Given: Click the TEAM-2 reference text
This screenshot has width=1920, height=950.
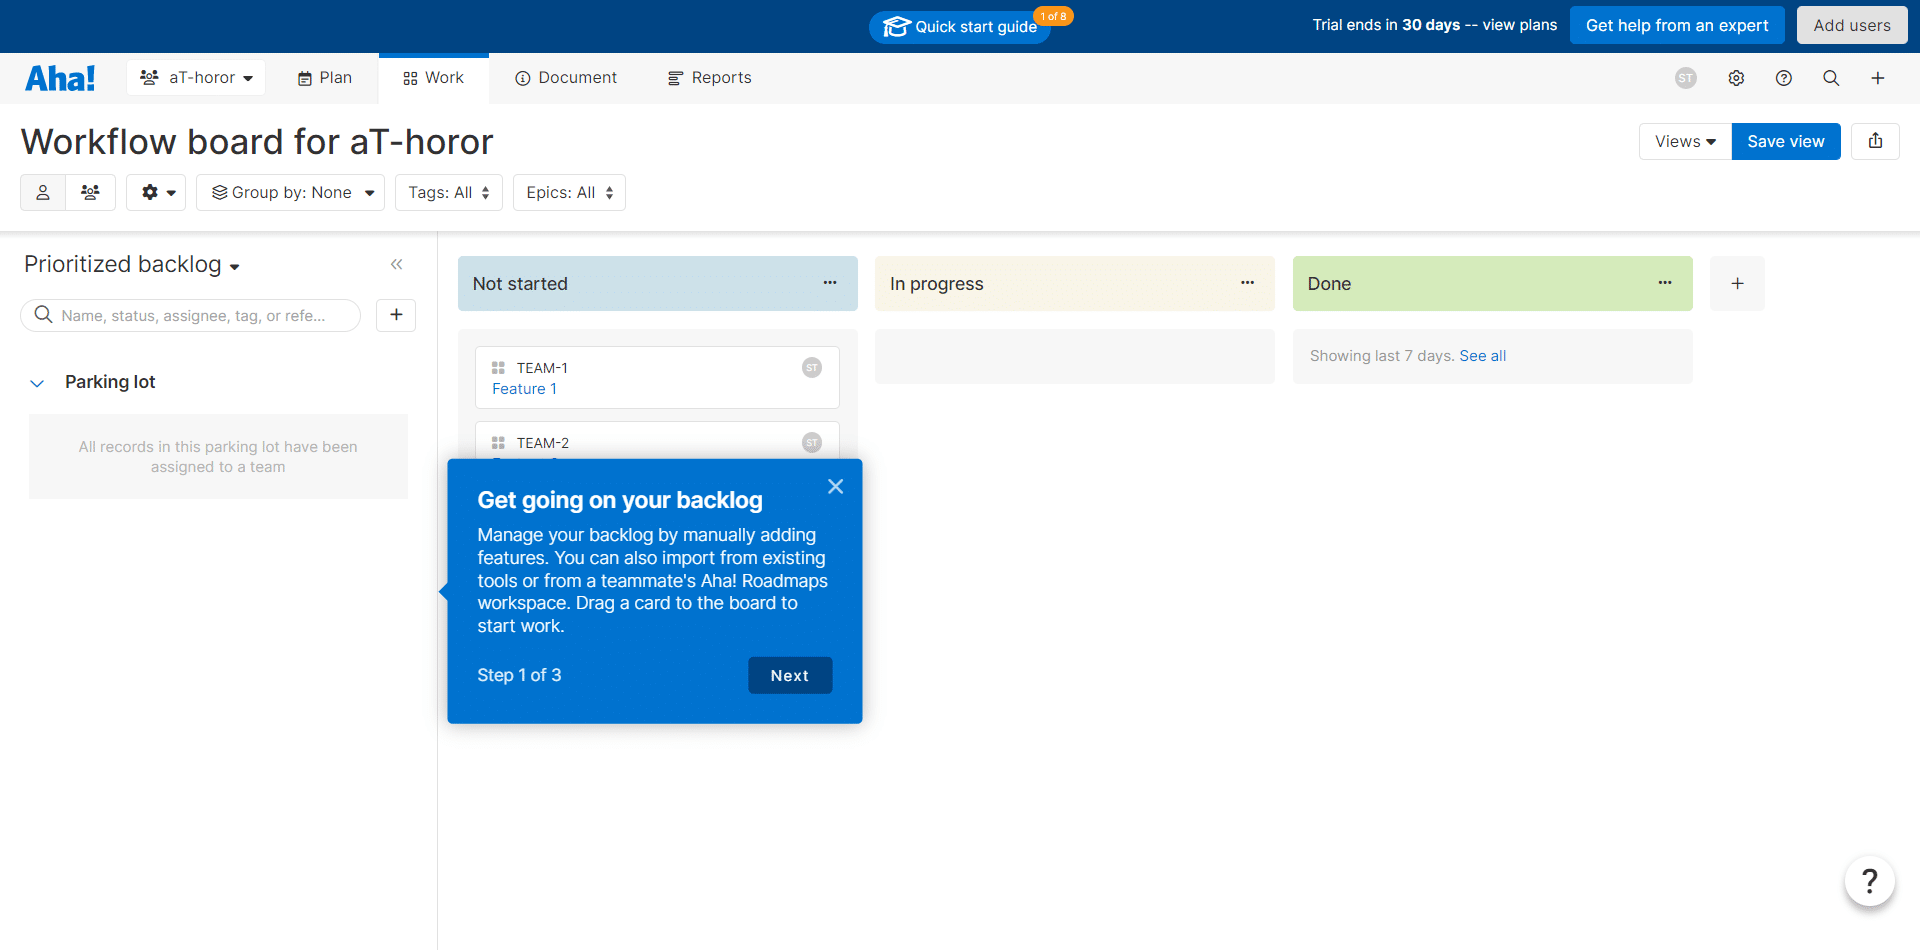Looking at the screenshot, I should coord(543,443).
